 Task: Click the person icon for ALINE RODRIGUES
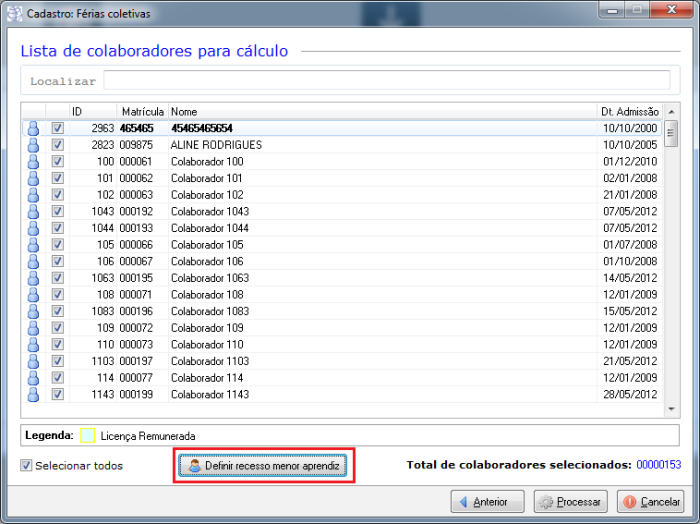33,145
